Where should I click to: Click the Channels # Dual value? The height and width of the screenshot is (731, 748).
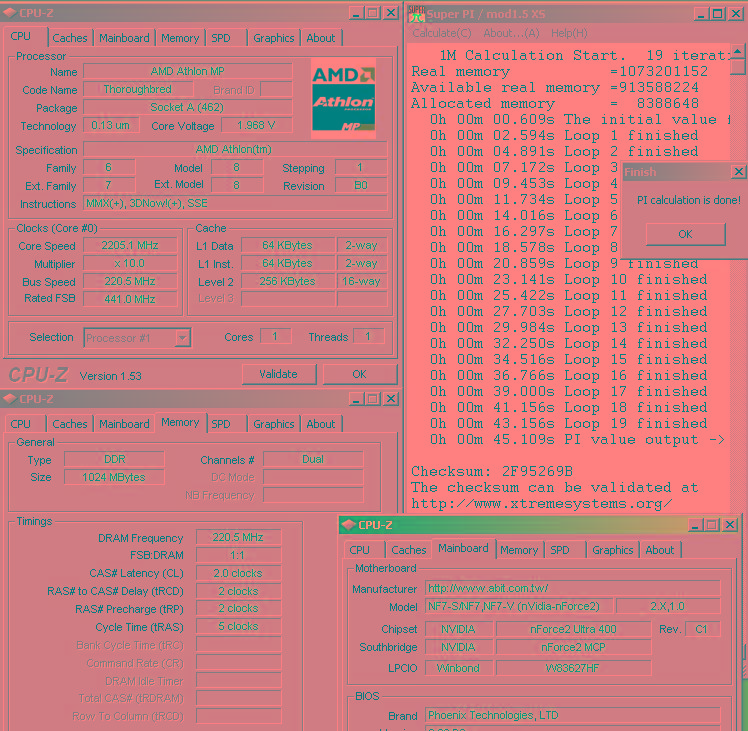(313, 459)
